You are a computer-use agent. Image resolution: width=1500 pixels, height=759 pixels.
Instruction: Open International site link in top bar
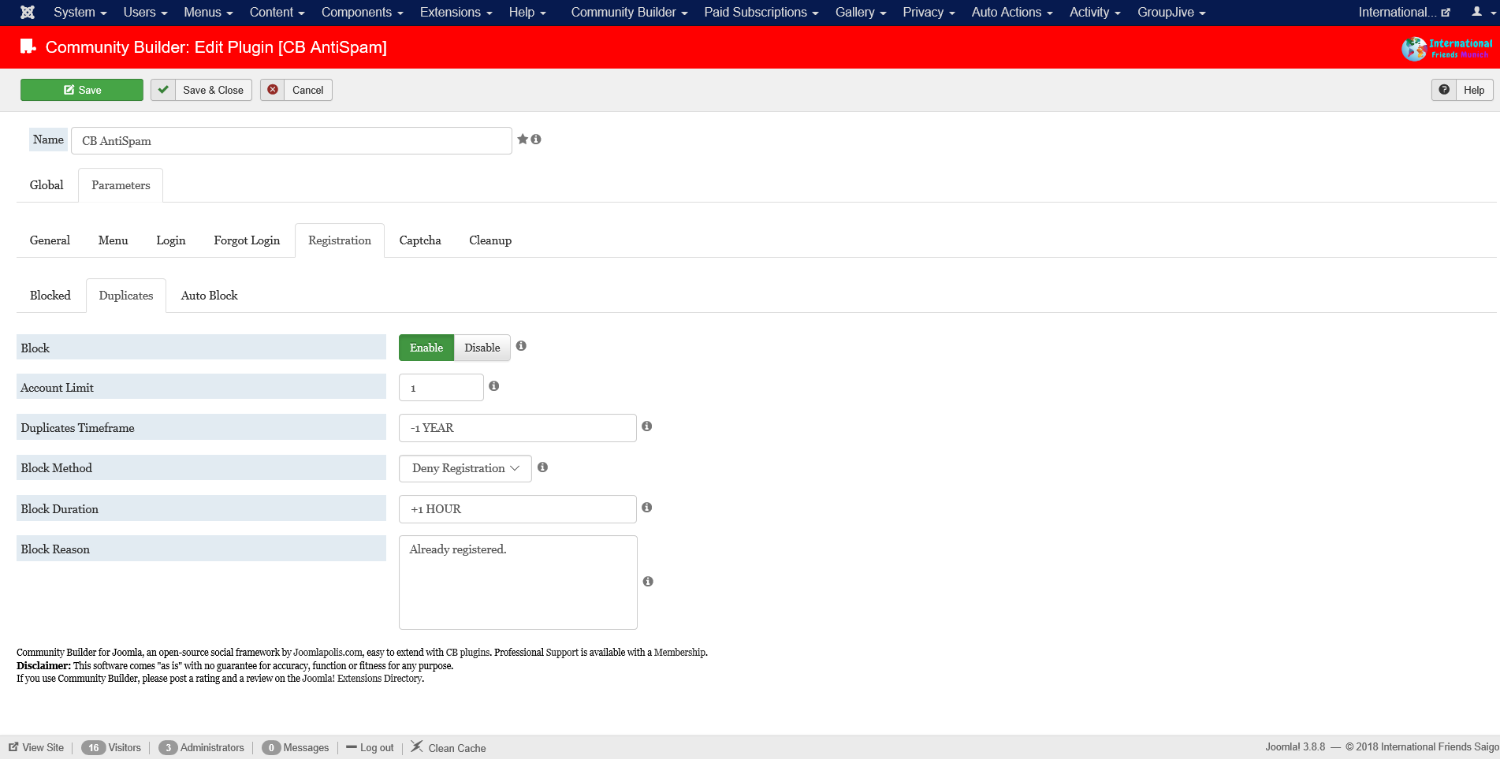[x=1404, y=12]
